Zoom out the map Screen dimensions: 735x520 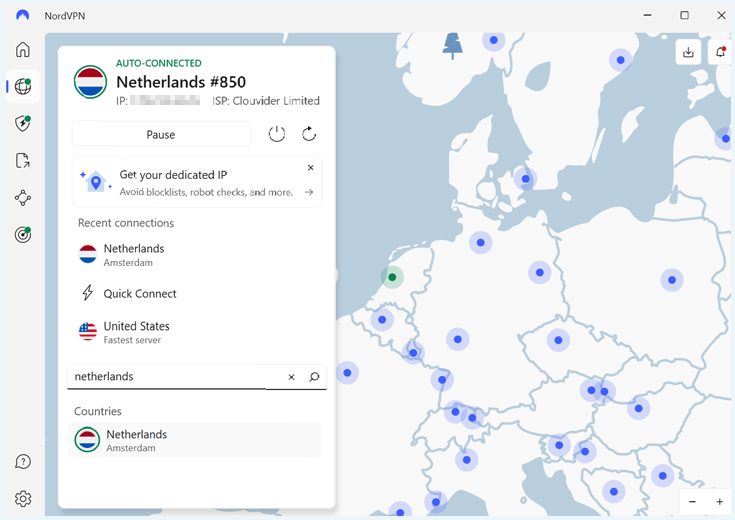[692, 501]
